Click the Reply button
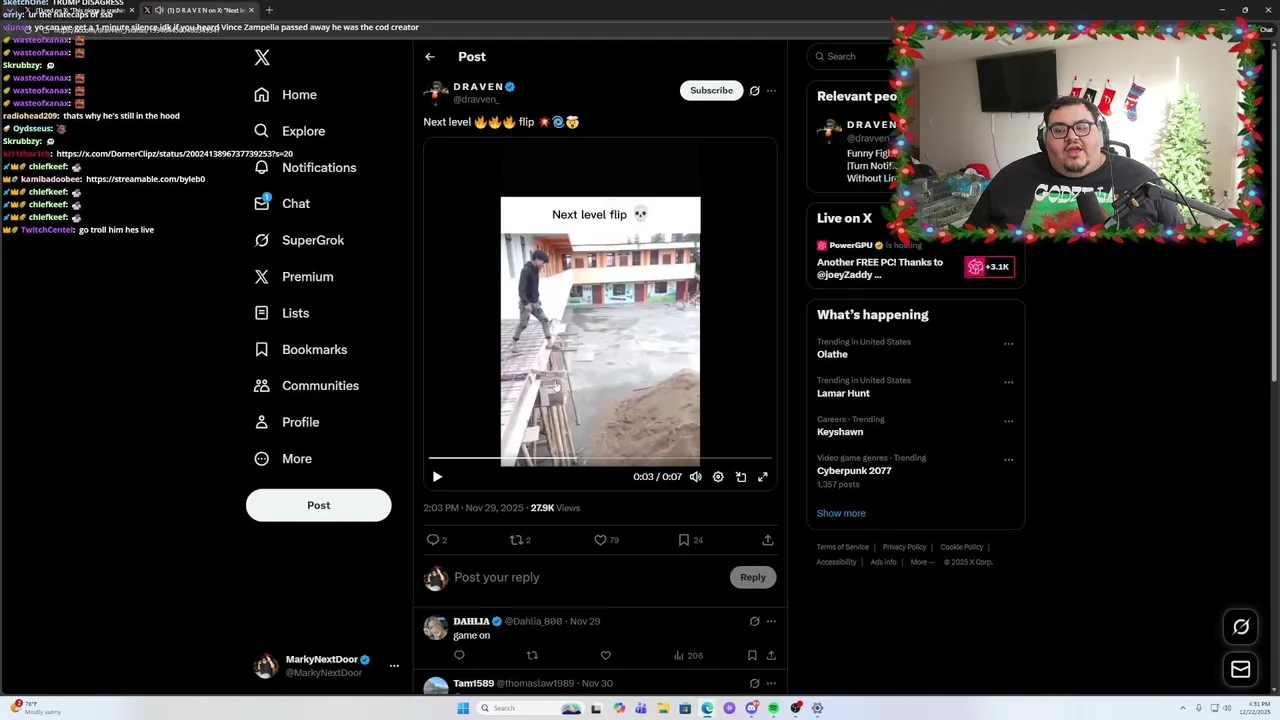The image size is (1280, 720). click(x=753, y=577)
